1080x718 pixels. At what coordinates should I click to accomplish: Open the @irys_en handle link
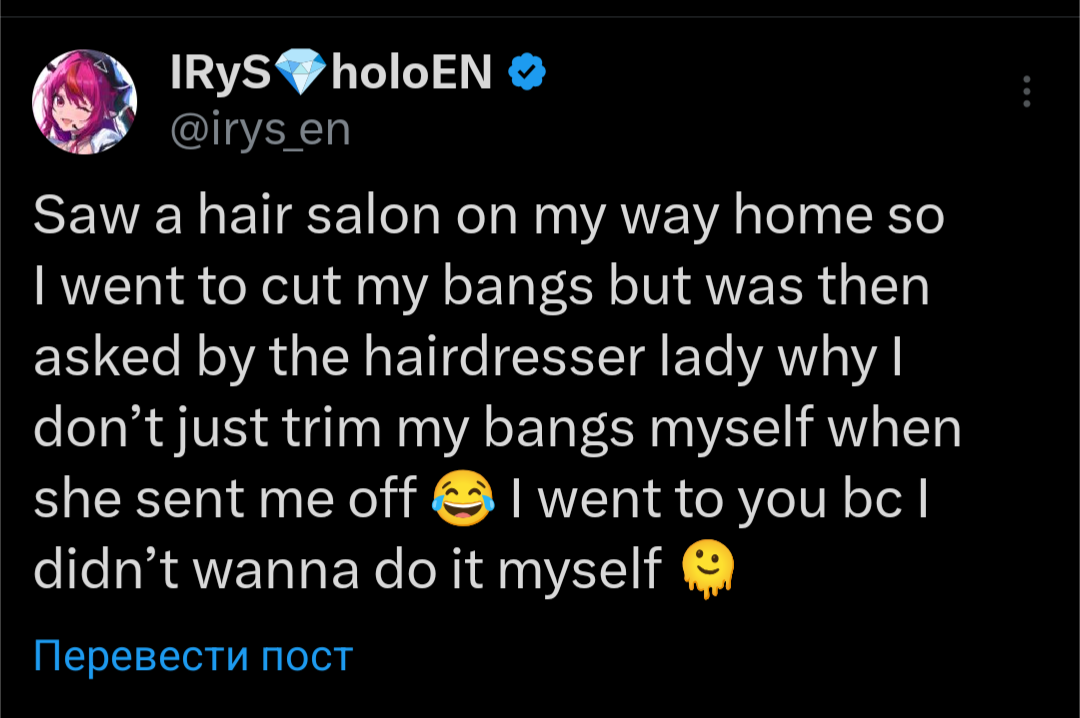tap(260, 130)
